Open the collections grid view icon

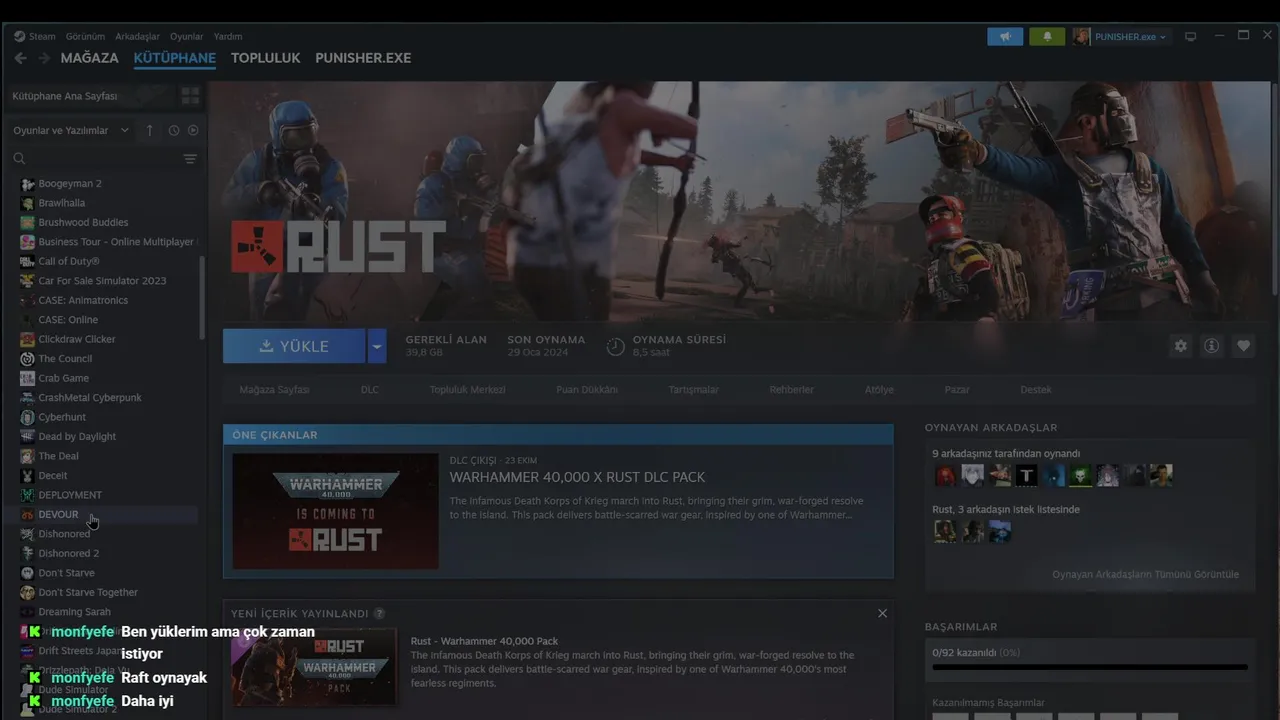click(x=190, y=96)
